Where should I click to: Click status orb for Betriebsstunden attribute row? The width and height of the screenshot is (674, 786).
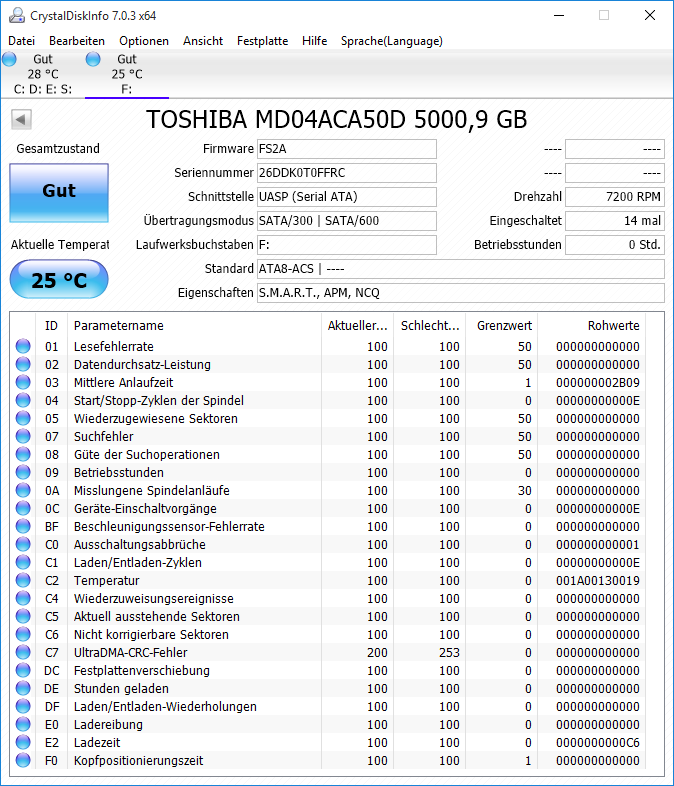[23, 473]
